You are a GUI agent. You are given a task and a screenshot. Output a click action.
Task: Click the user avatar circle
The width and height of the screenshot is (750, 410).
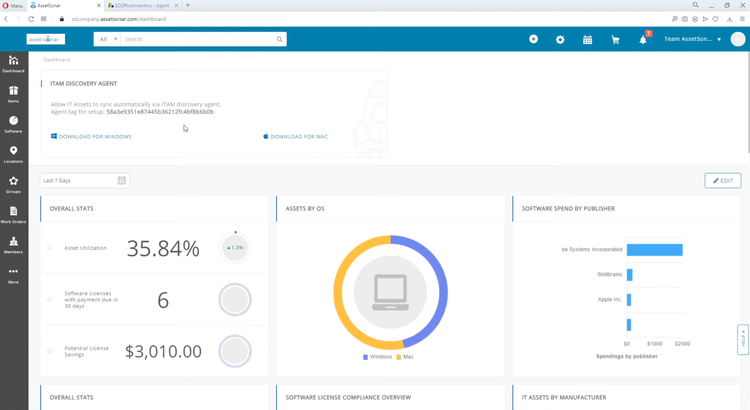pyautogui.click(x=738, y=39)
